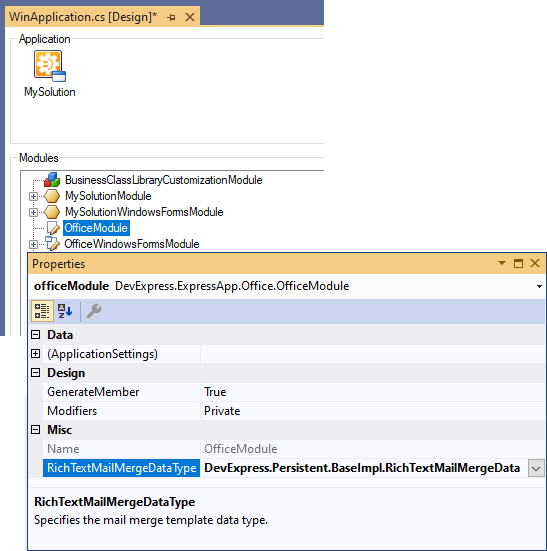The height and width of the screenshot is (551, 547).
Task: Click the OfficeWindowsFormsModule icon
Action: (x=52, y=244)
